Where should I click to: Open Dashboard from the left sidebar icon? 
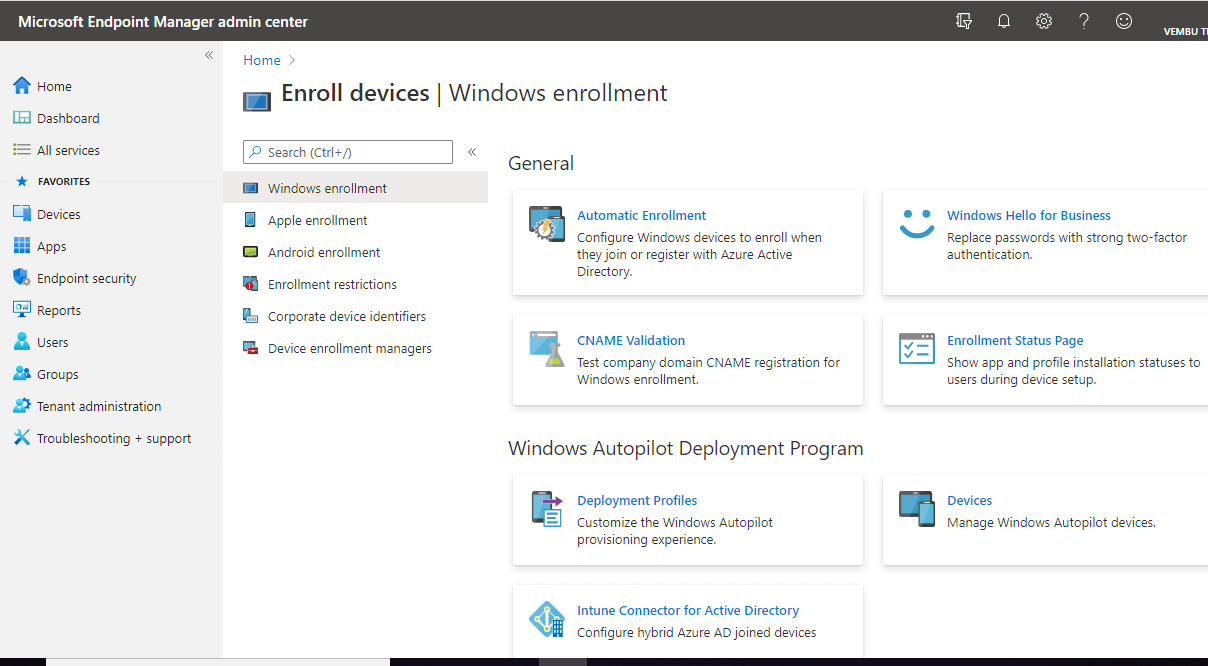(22, 118)
